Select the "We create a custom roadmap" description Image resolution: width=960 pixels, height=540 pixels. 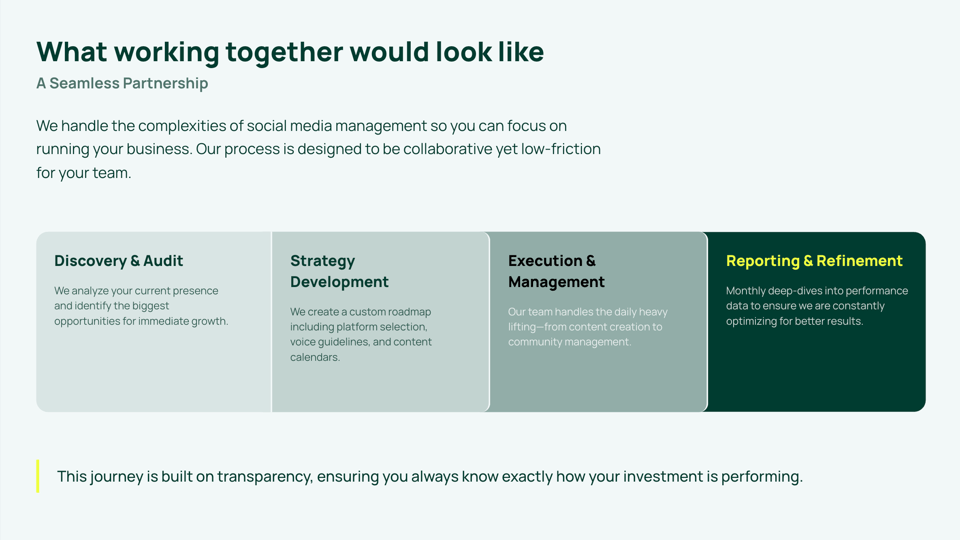tap(361, 334)
